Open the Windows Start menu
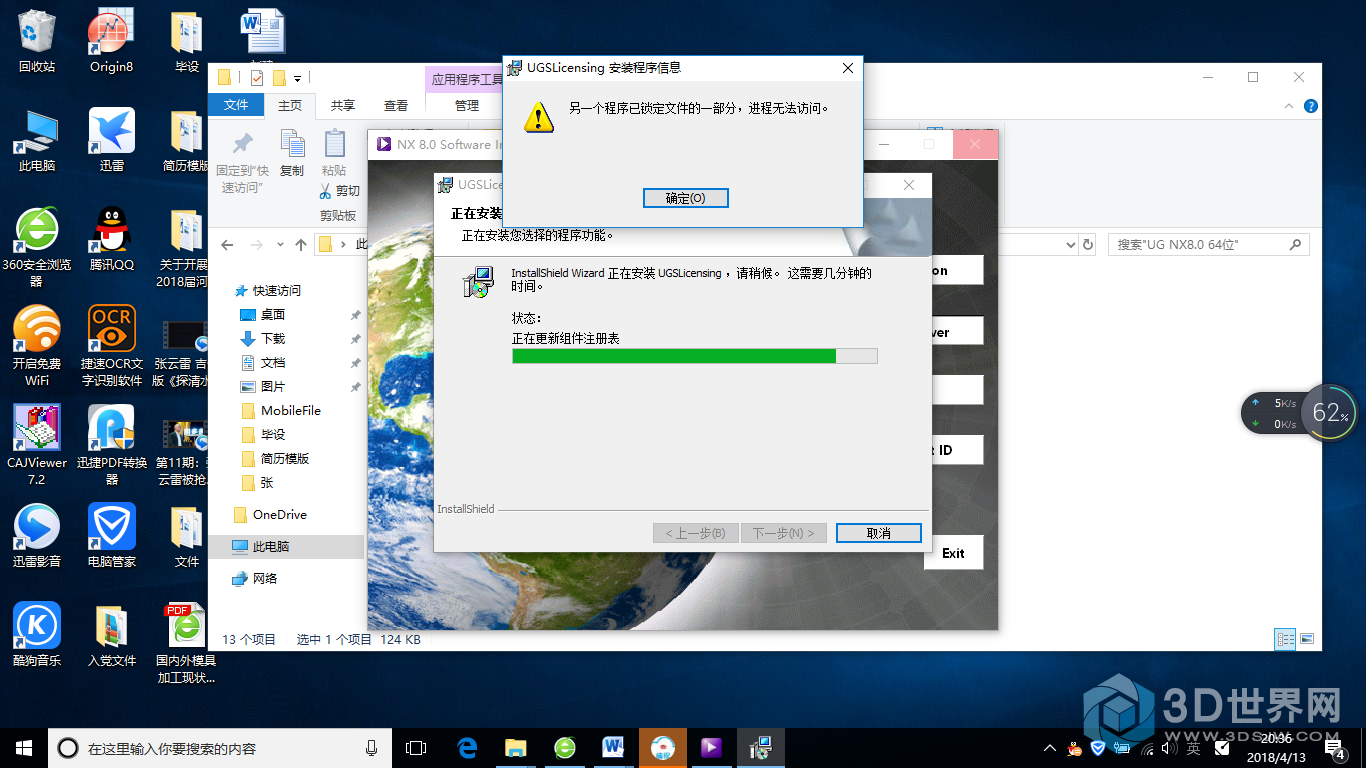Screen dimensions: 1366x768 tap(24, 747)
